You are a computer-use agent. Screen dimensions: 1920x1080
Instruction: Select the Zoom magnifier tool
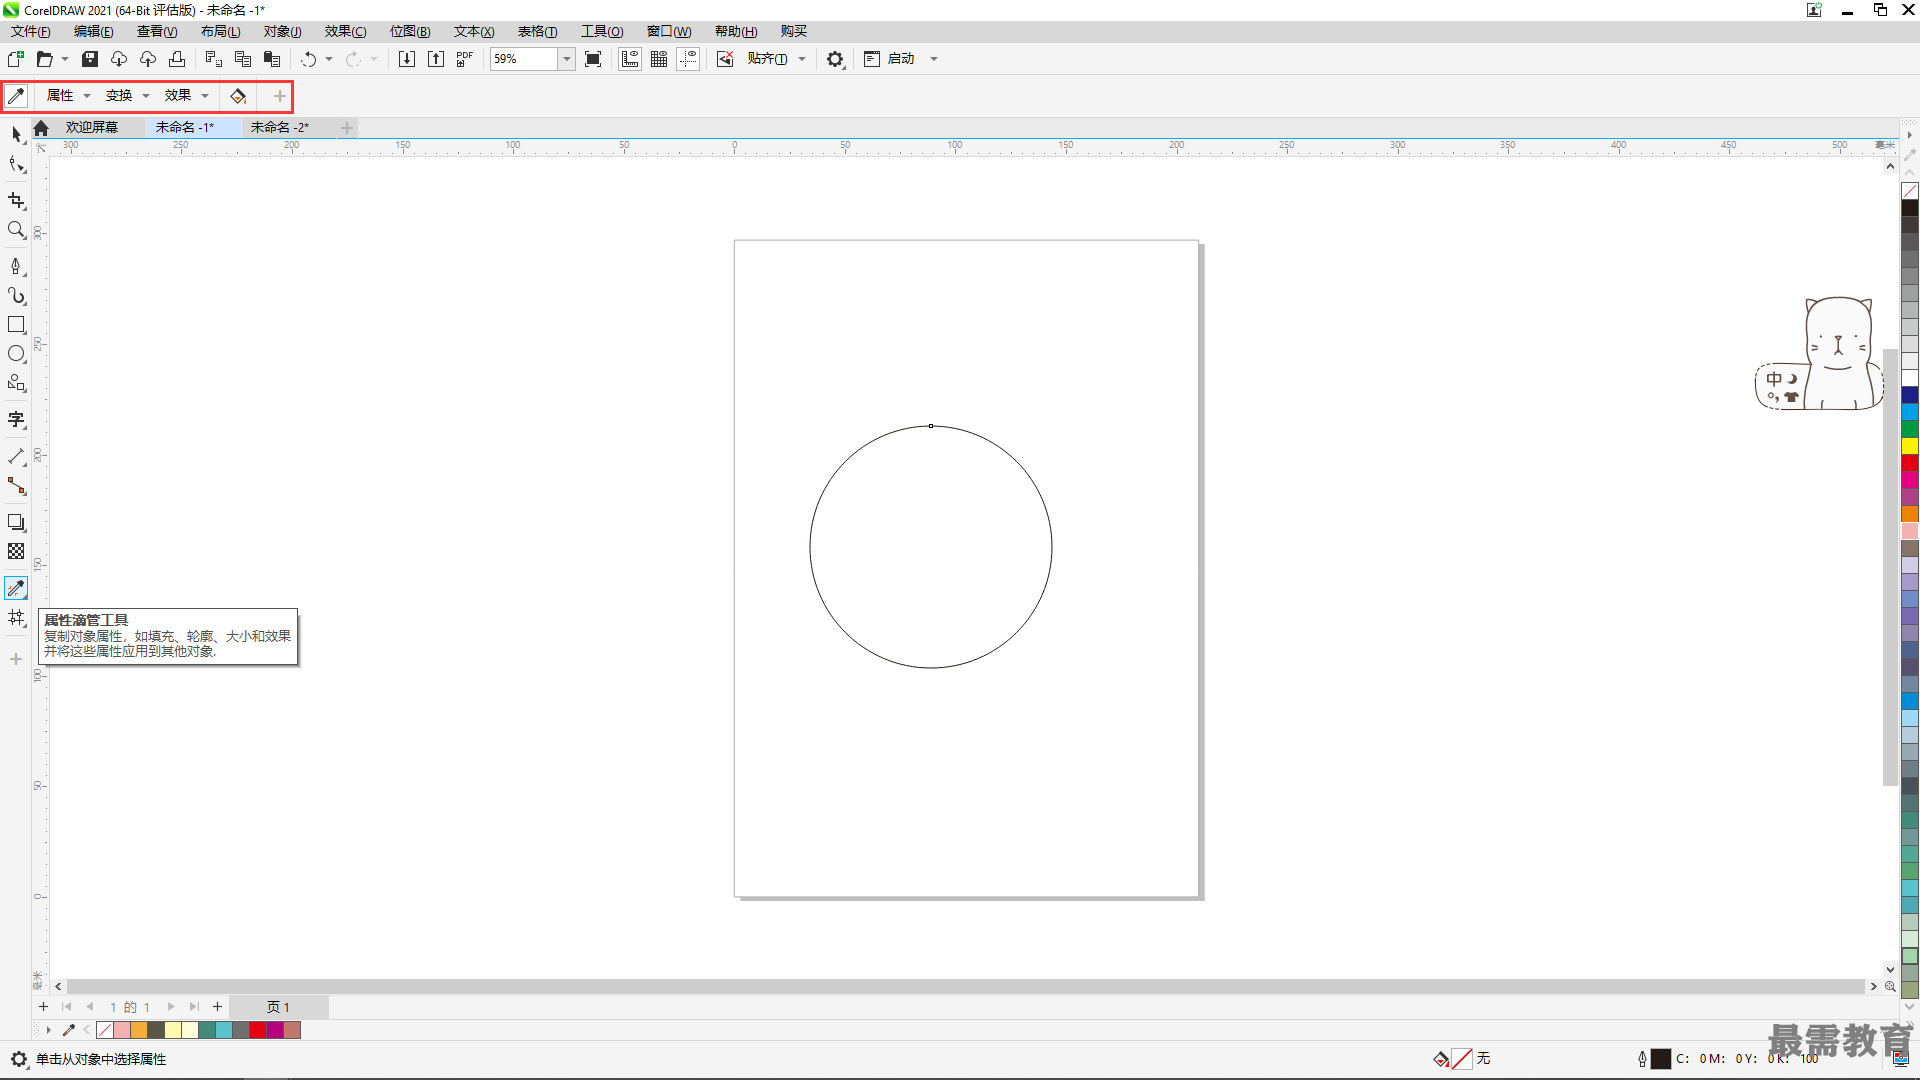16,230
